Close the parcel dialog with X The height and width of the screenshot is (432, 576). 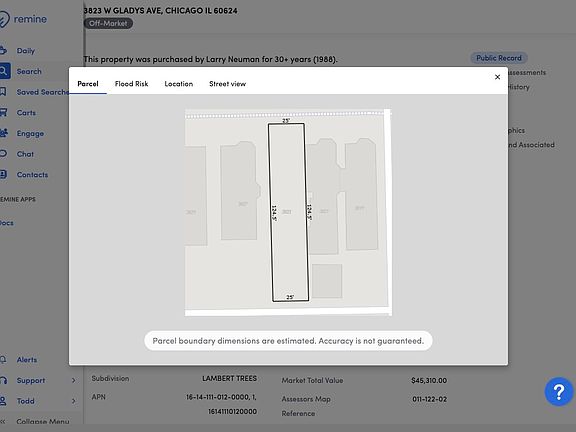coord(497,77)
